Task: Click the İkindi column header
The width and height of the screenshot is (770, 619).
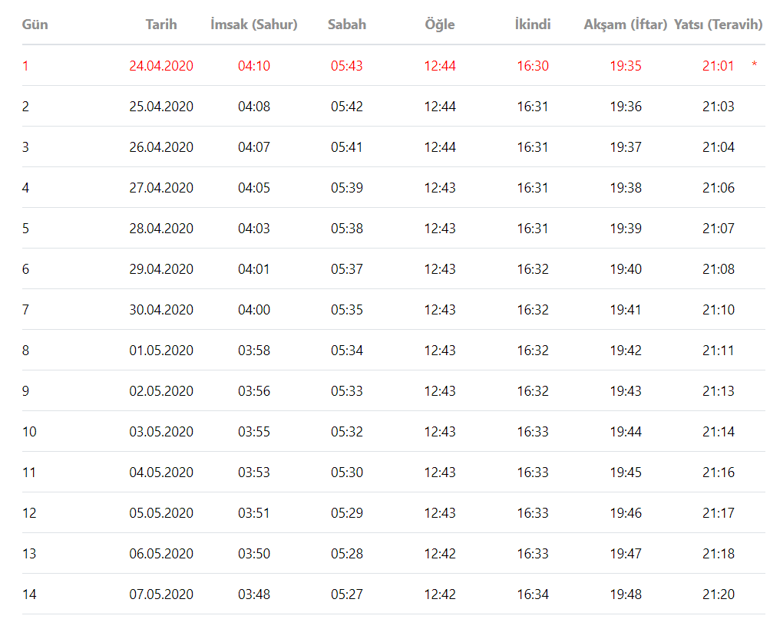Action: click(533, 24)
